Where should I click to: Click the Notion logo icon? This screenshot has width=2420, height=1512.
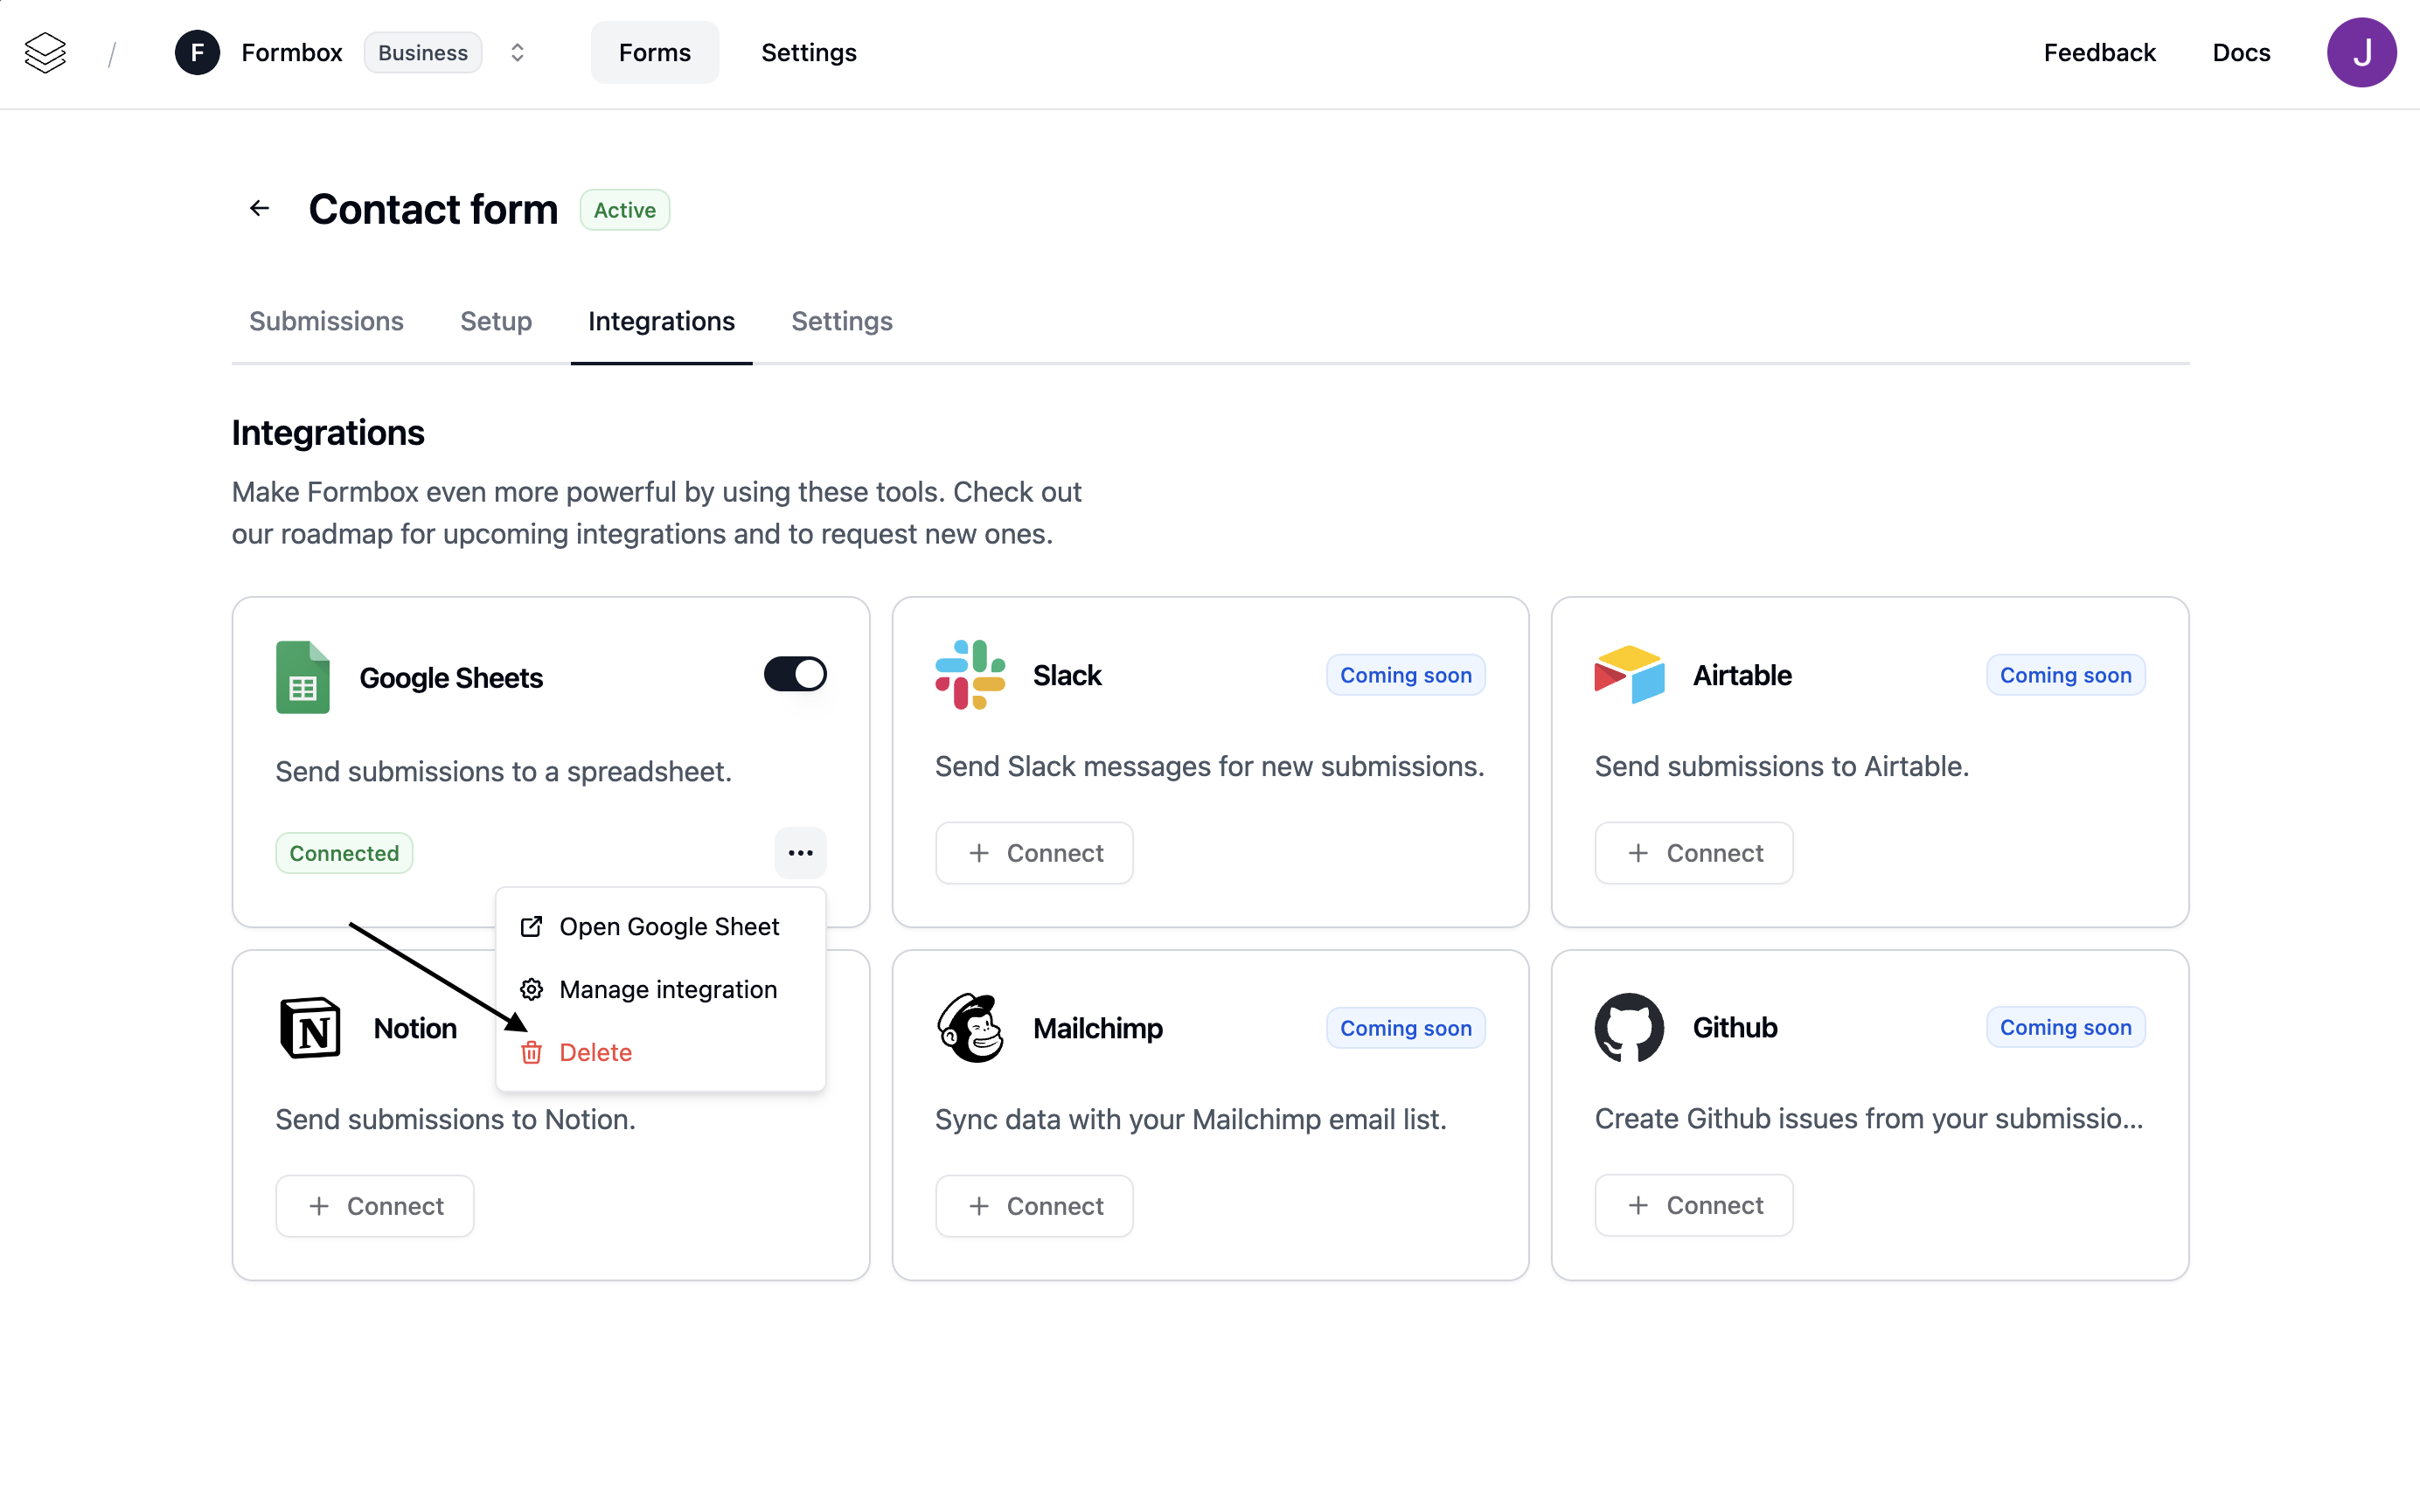pos(310,1027)
